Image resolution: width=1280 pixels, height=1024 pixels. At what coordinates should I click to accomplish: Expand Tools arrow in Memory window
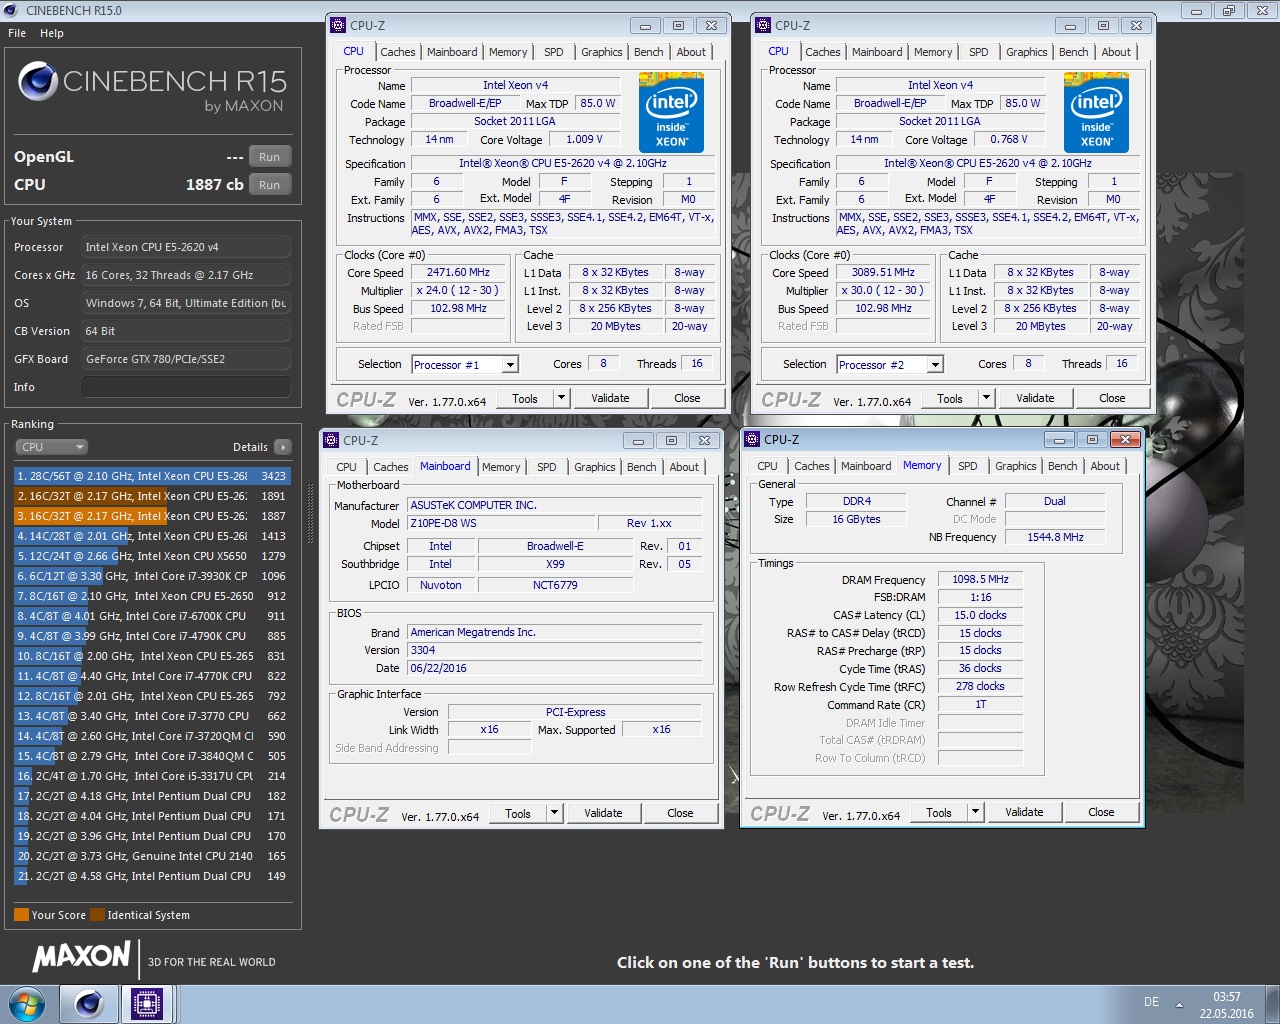pyautogui.click(x=975, y=812)
